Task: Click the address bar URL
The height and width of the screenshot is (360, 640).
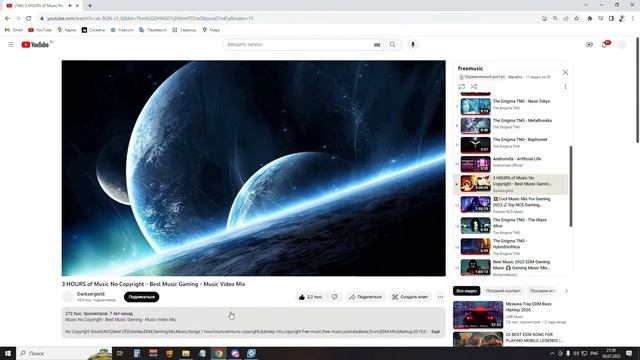Action: [x=150, y=18]
